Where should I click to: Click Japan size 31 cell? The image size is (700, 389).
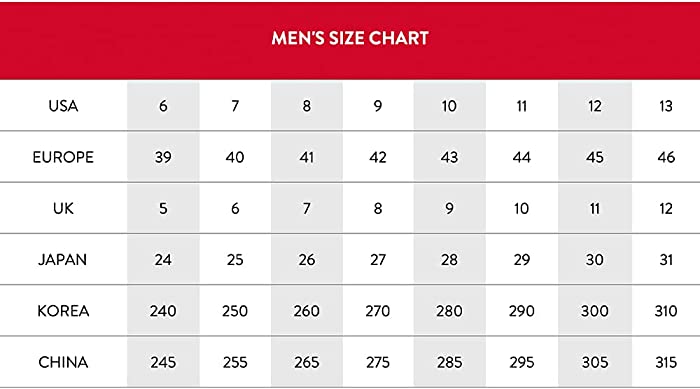click(666, 259)
